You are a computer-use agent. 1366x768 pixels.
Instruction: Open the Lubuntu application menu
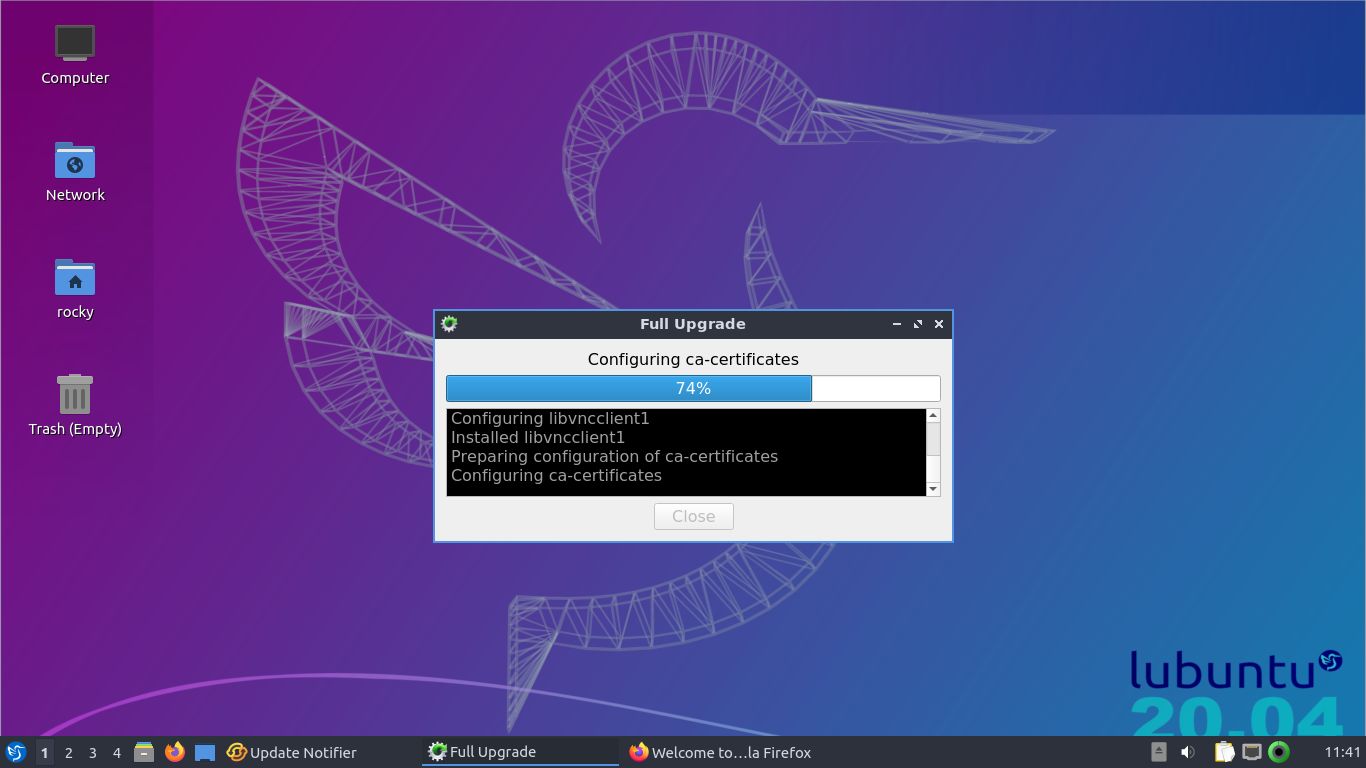coord(16,752)
